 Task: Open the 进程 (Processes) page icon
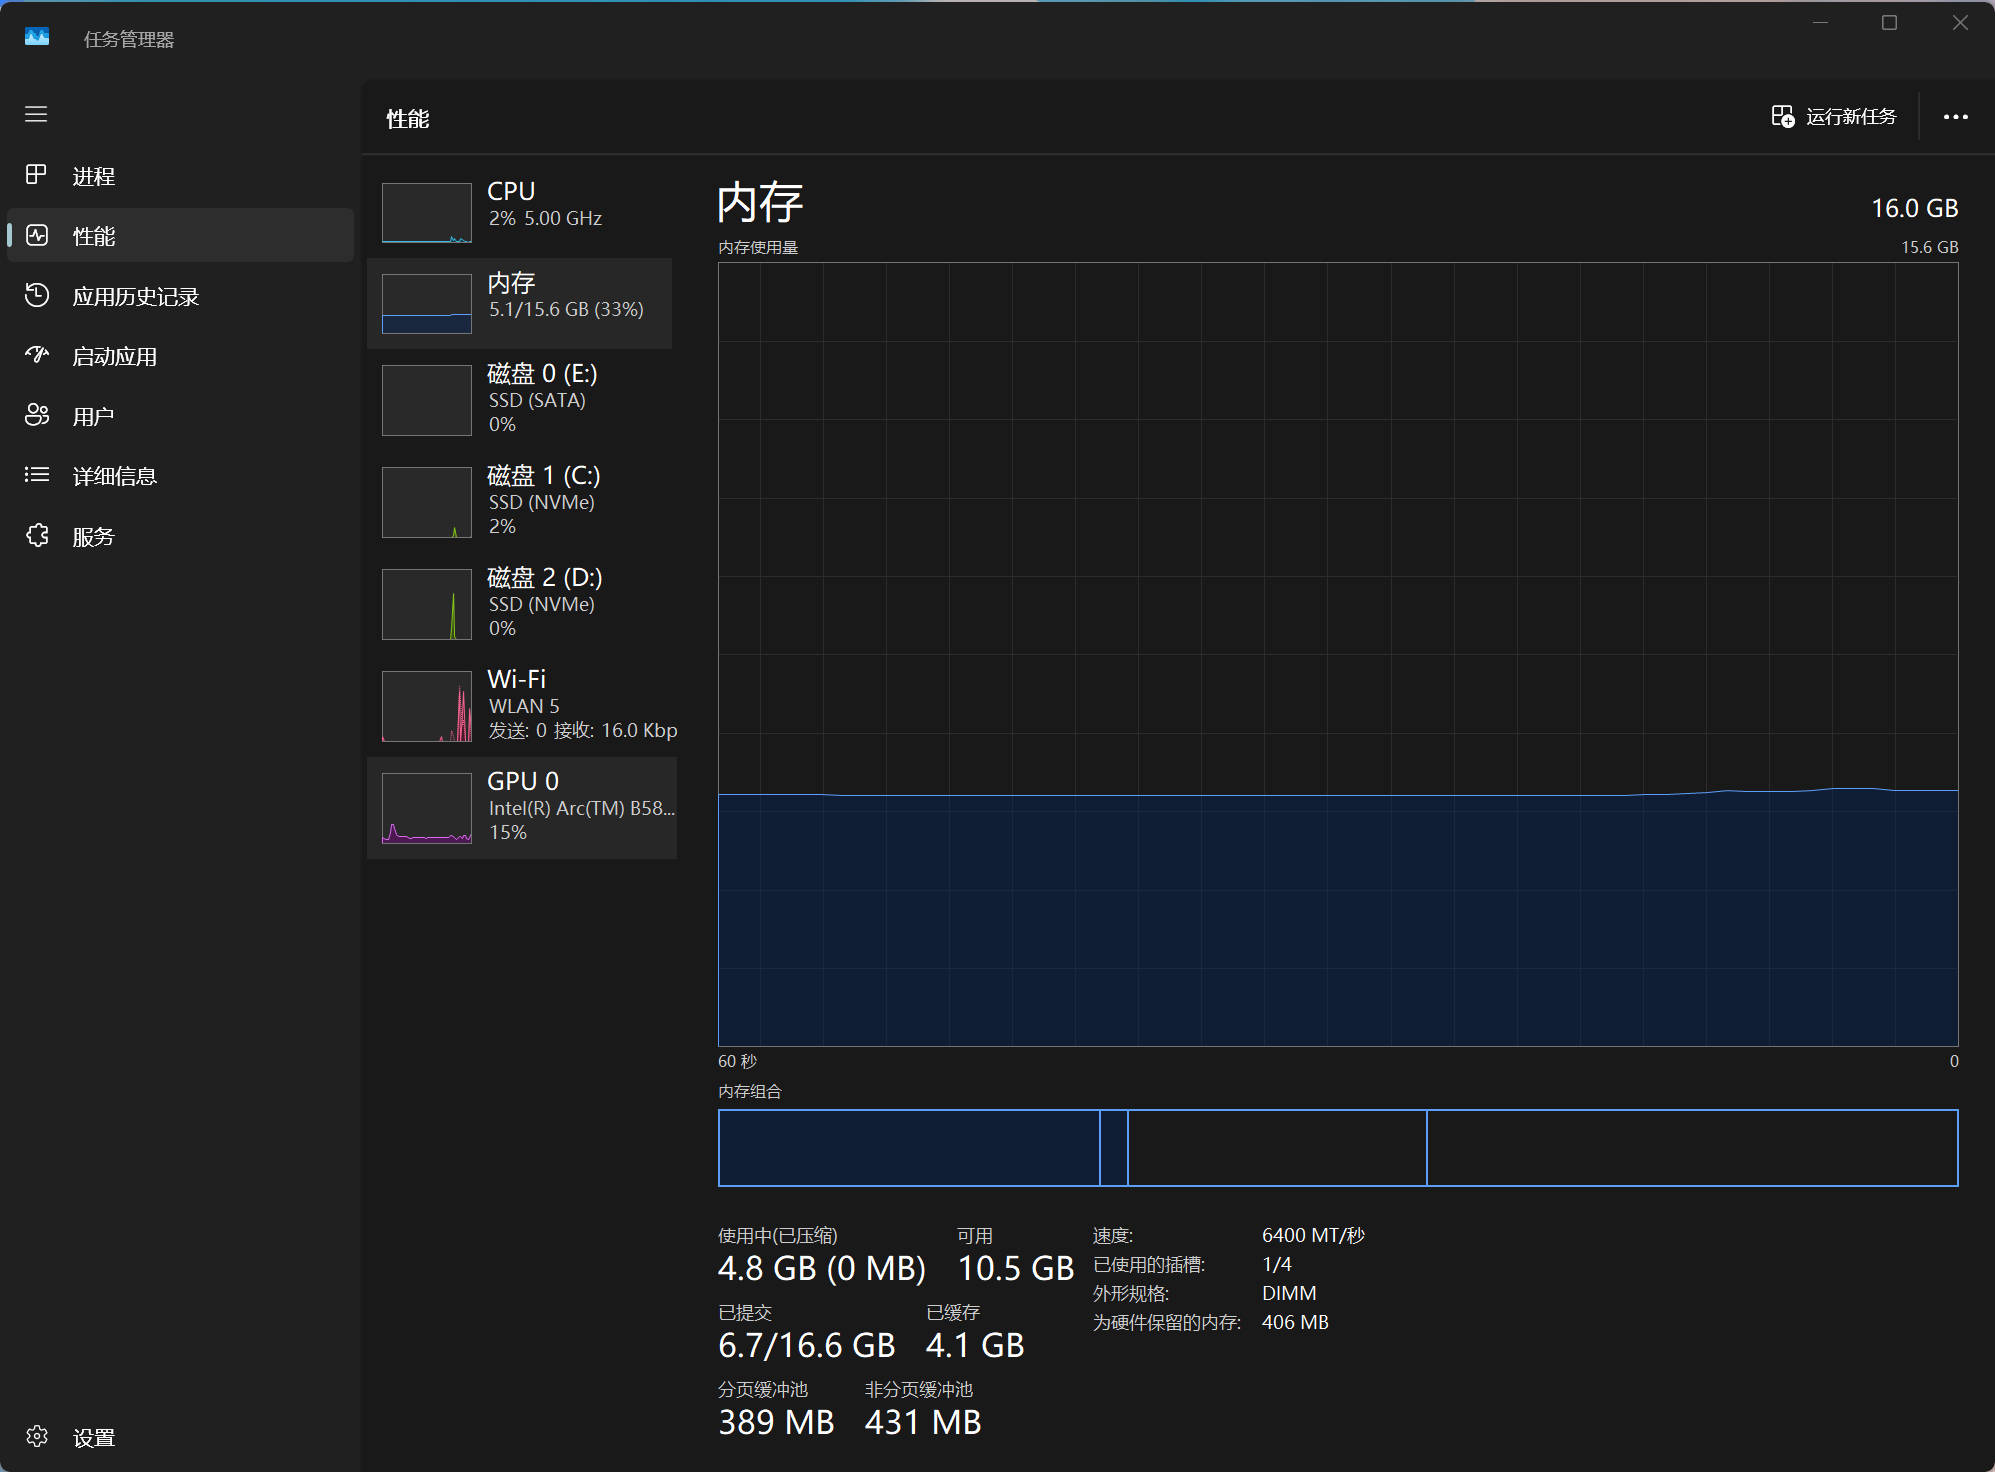(36, 175)
